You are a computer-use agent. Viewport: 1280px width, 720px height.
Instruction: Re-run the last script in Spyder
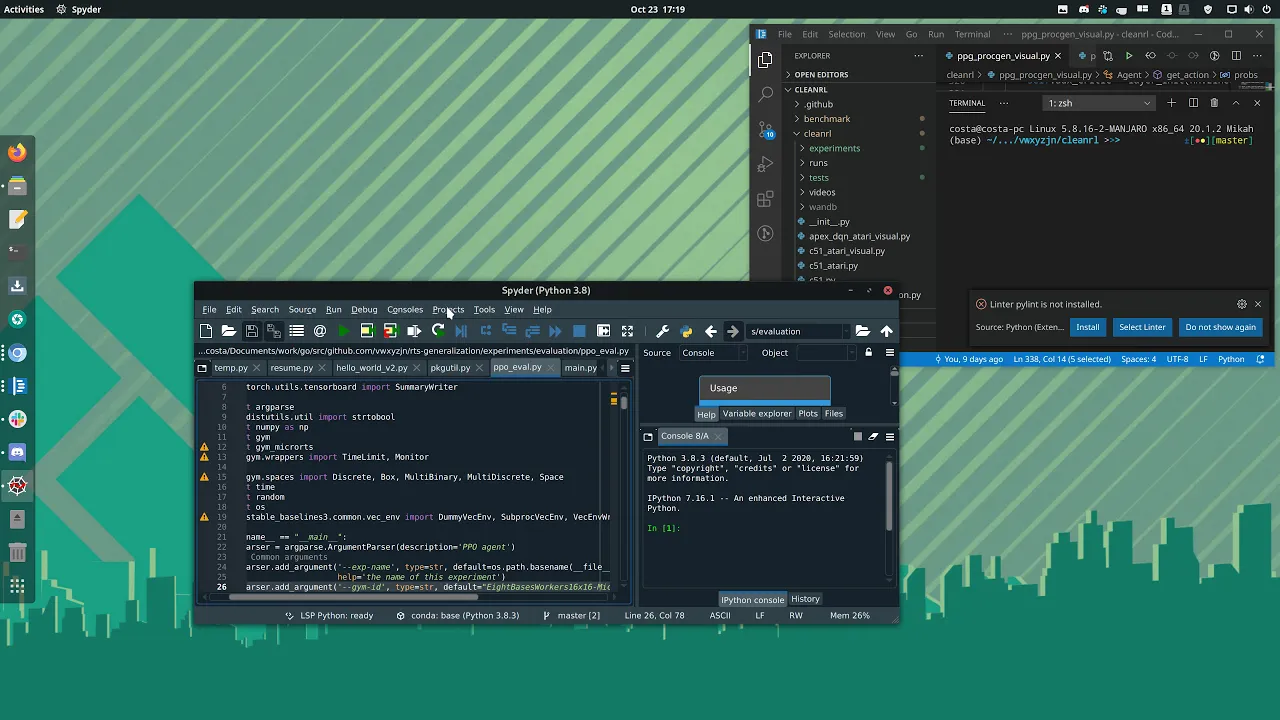click(x=438, y=331)
